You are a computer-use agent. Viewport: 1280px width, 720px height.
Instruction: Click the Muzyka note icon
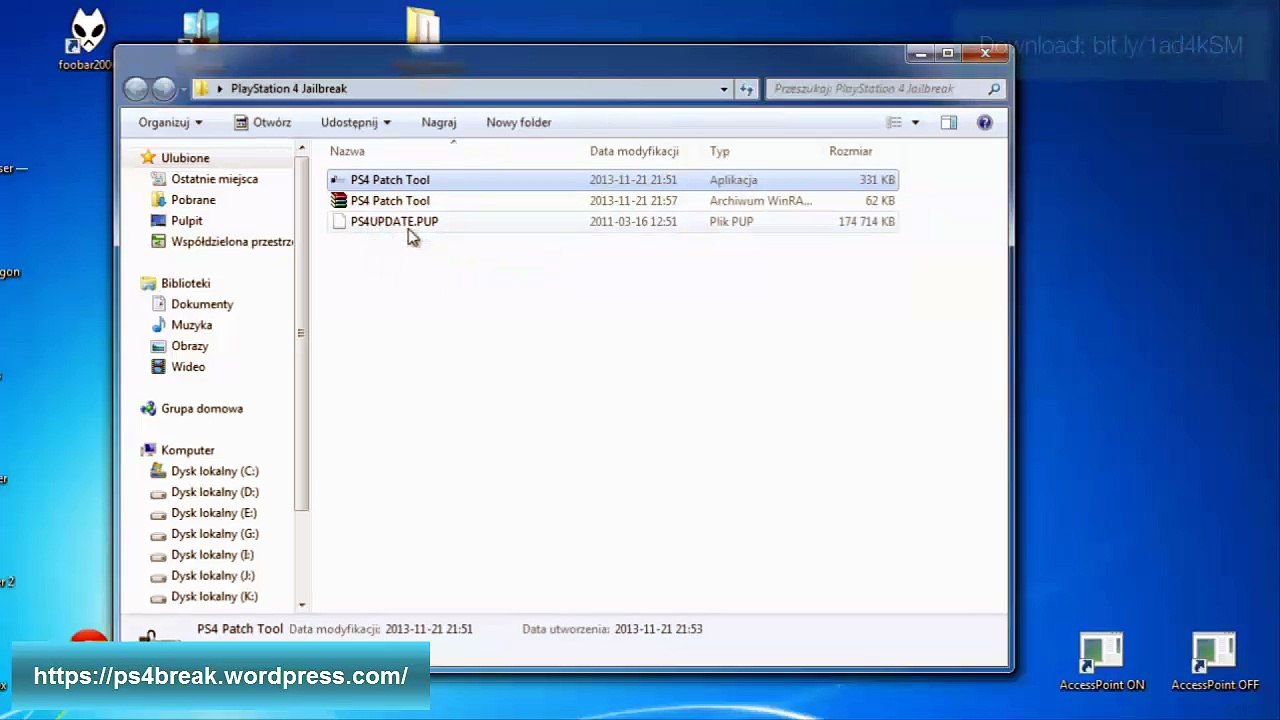point(158,325)
